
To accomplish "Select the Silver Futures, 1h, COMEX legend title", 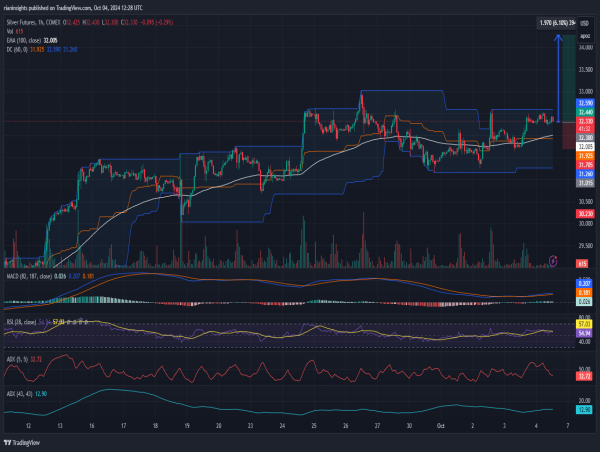I will (x=34, y=23).
